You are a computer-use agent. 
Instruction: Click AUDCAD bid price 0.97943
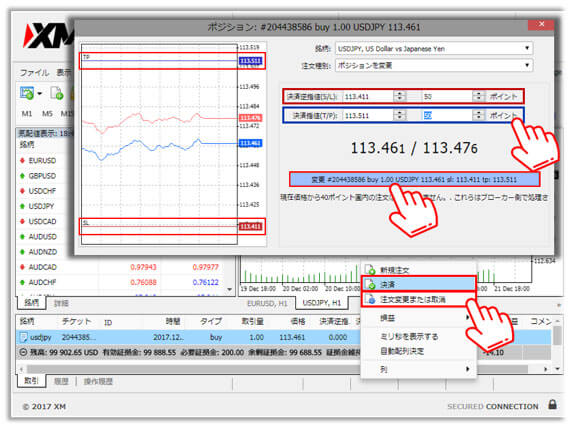(143, 267)
